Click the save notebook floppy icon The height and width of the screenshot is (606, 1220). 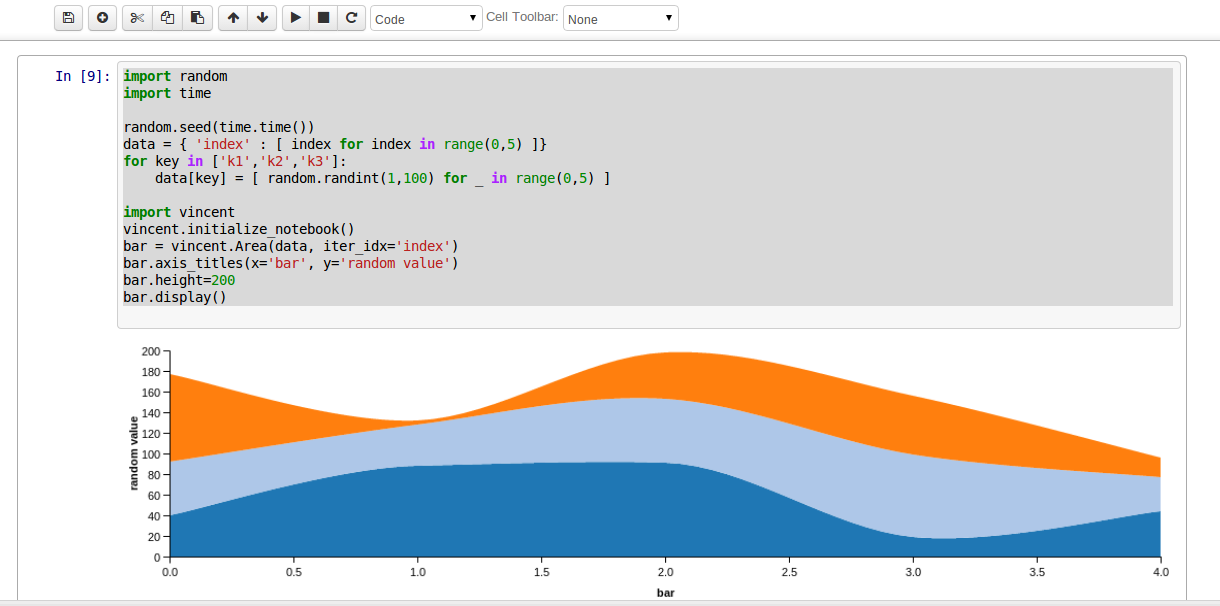pyautogui.click(x=68, y=18)
